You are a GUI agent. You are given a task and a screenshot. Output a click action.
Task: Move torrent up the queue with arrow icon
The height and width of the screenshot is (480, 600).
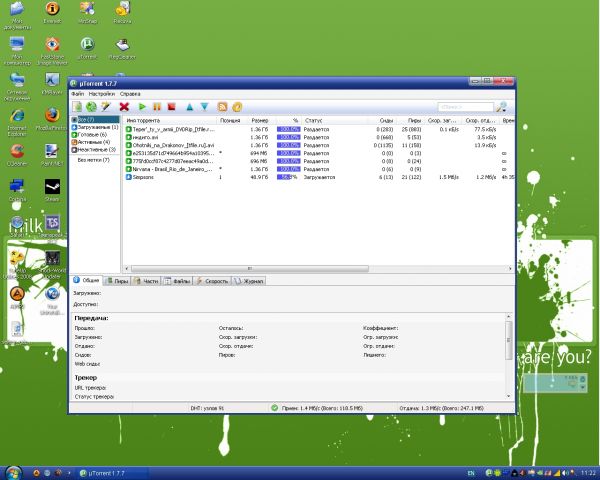(190, 106)
